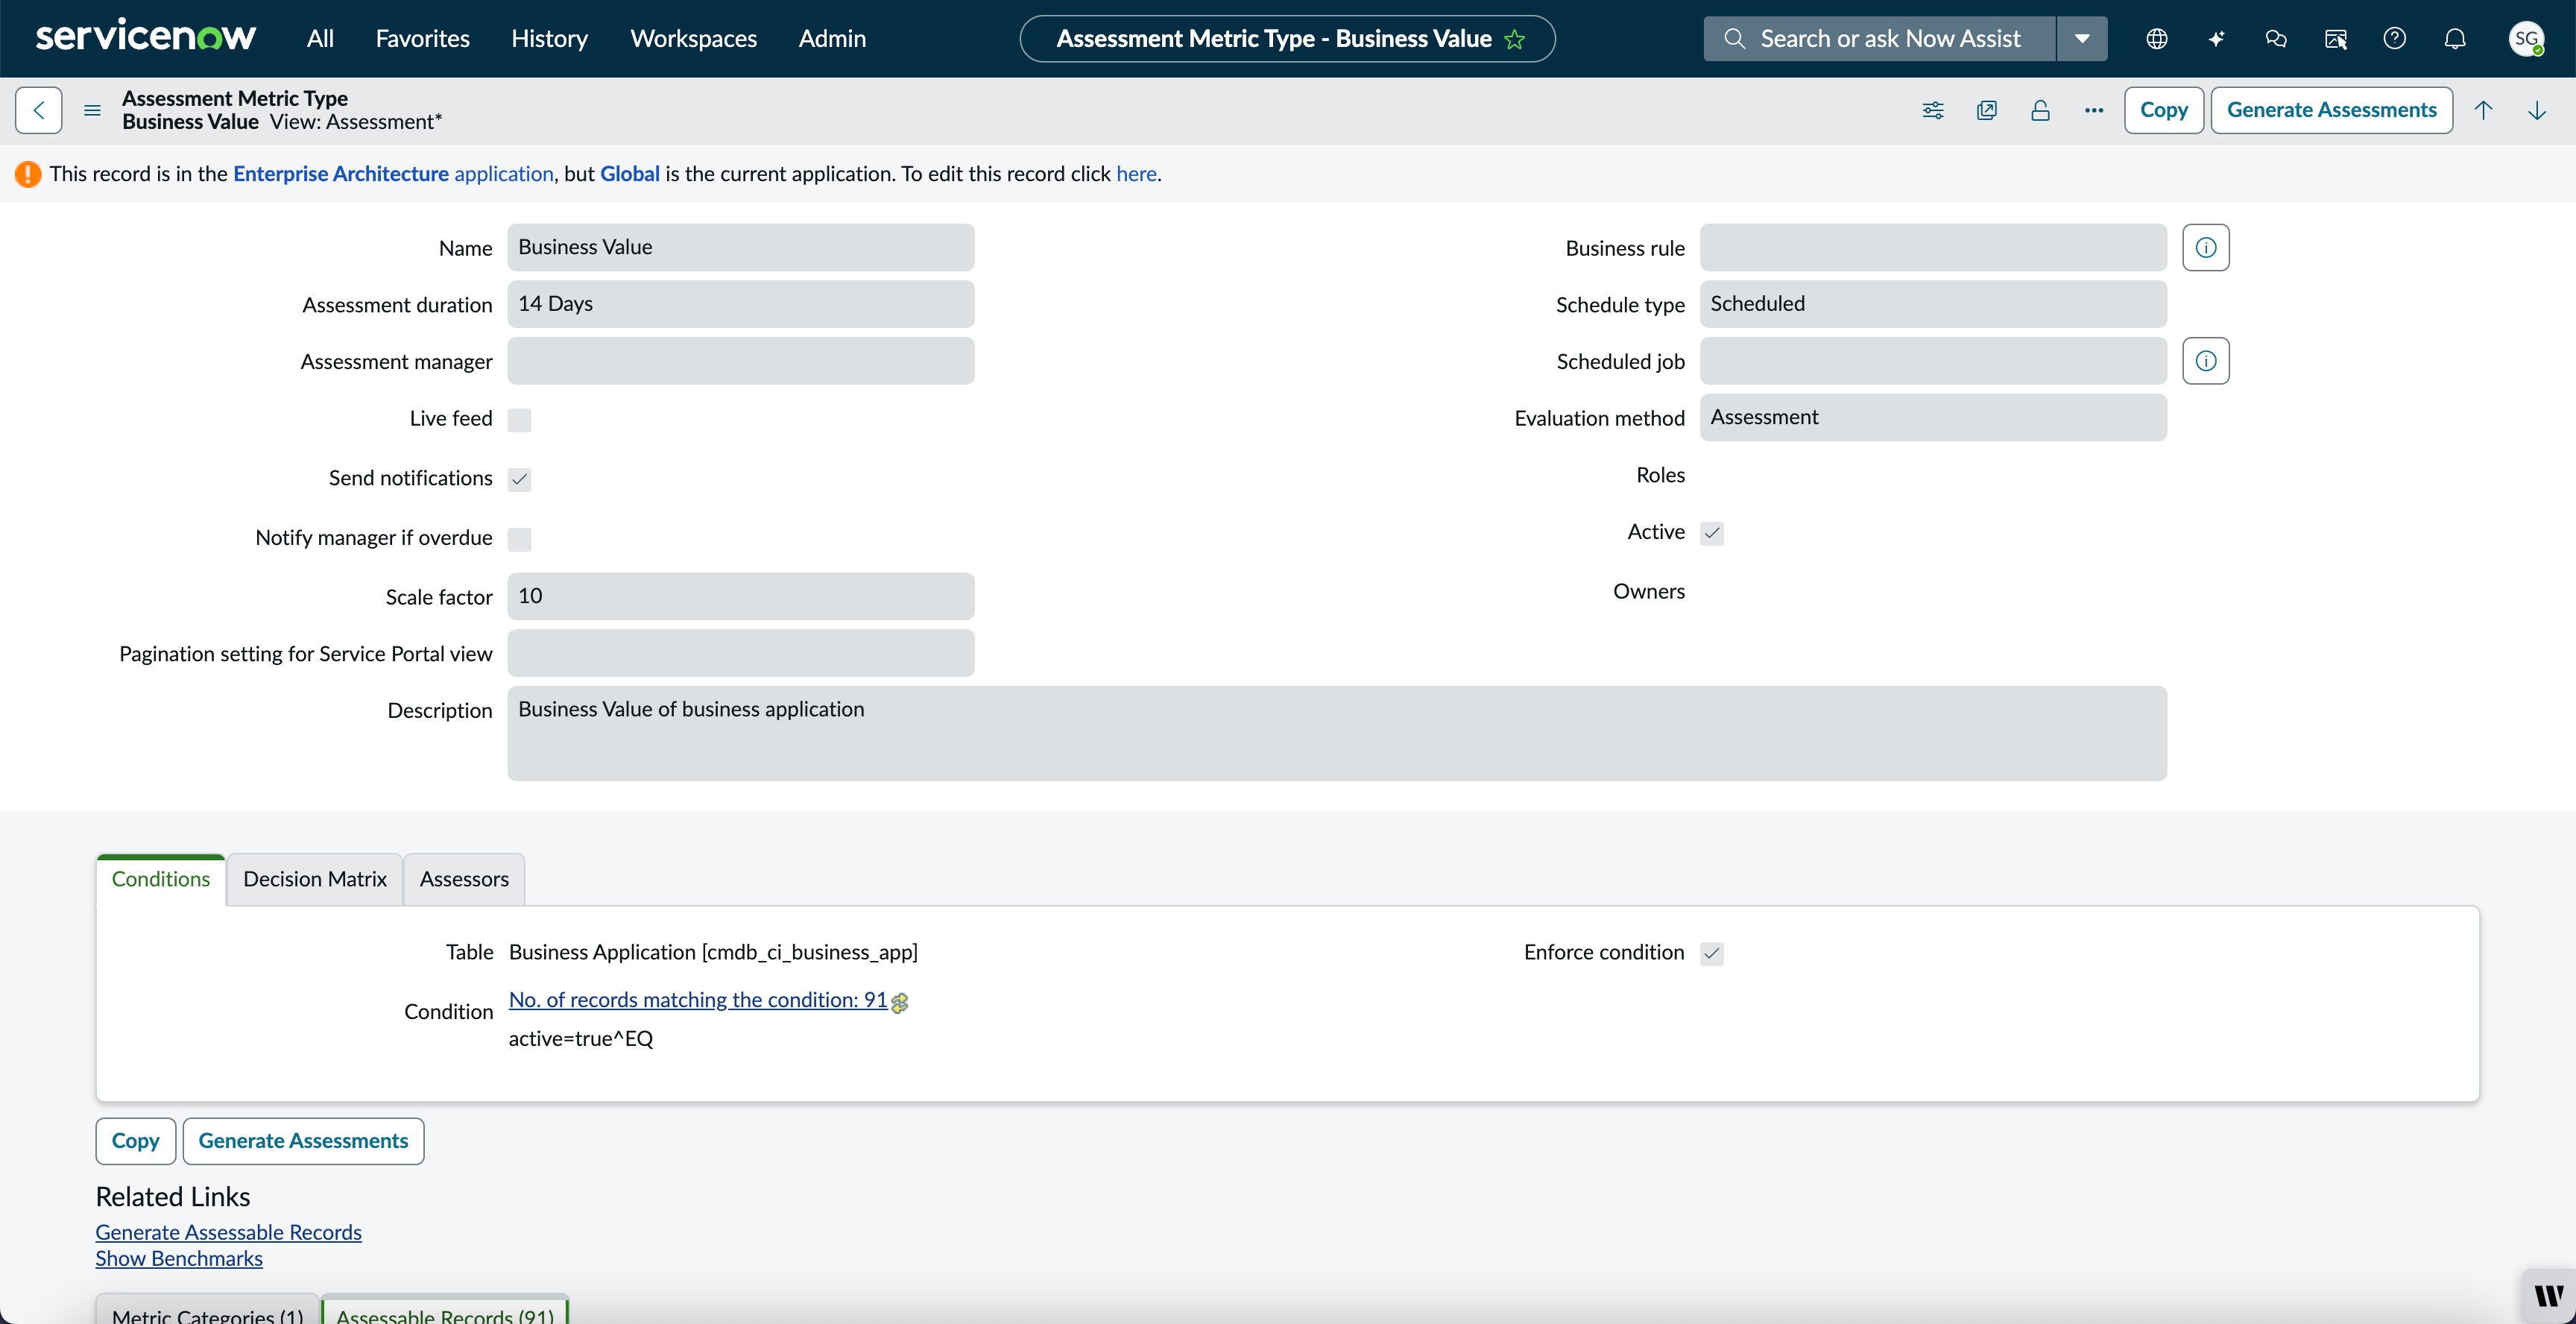Screen dimensions: 2576x1324
Task: Click the Global application link
Action: 630,174
